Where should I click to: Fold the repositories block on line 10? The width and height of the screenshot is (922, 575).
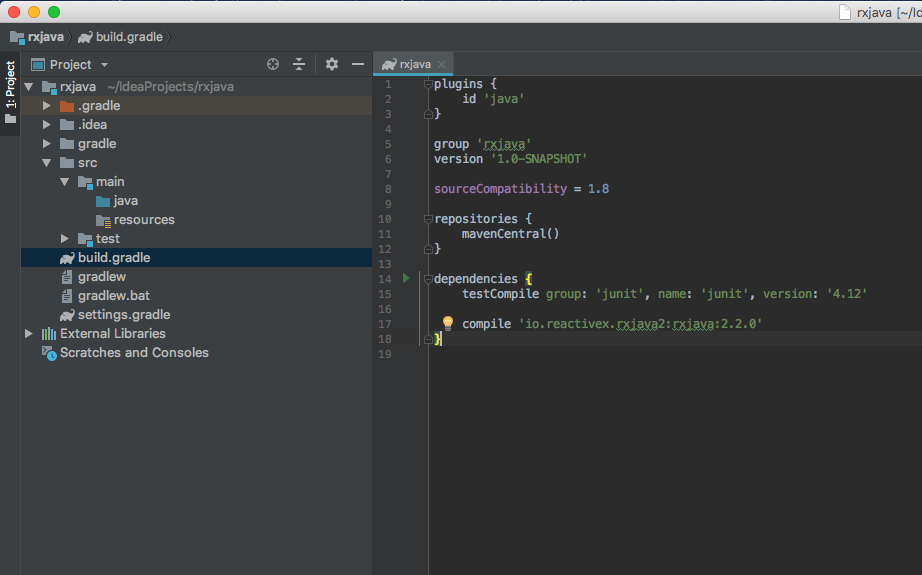(428, 219)
